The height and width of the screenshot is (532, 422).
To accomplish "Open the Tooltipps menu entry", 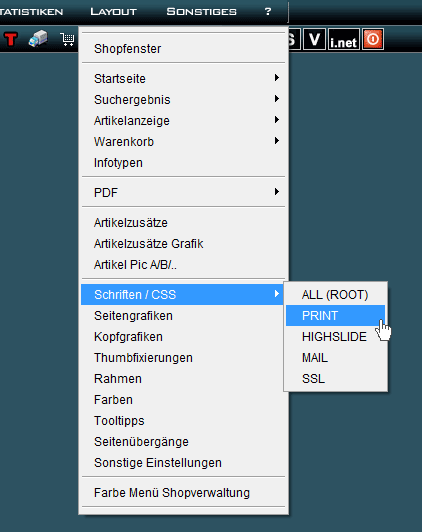I will click(x=184, y=421).
